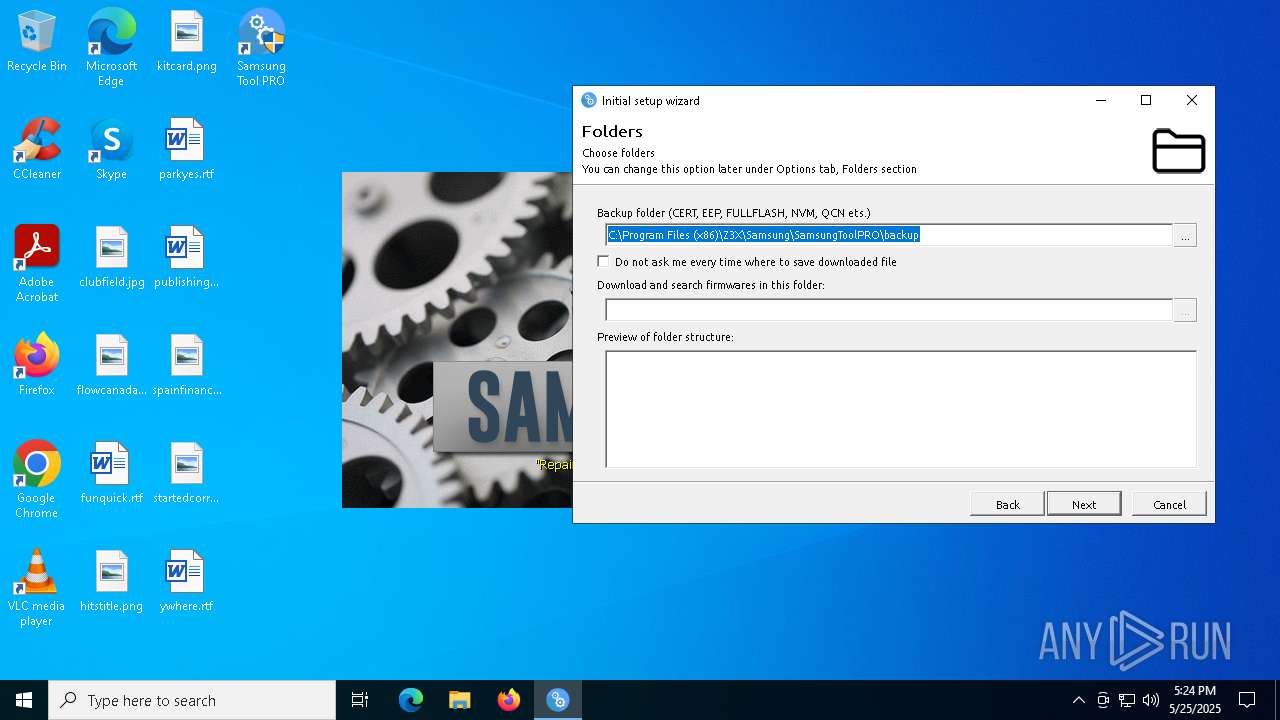Image resolution: width=1280 pixels, height=720 pixels.
Task: Open Firefox from the taskbar
Action: click(509, 700)
